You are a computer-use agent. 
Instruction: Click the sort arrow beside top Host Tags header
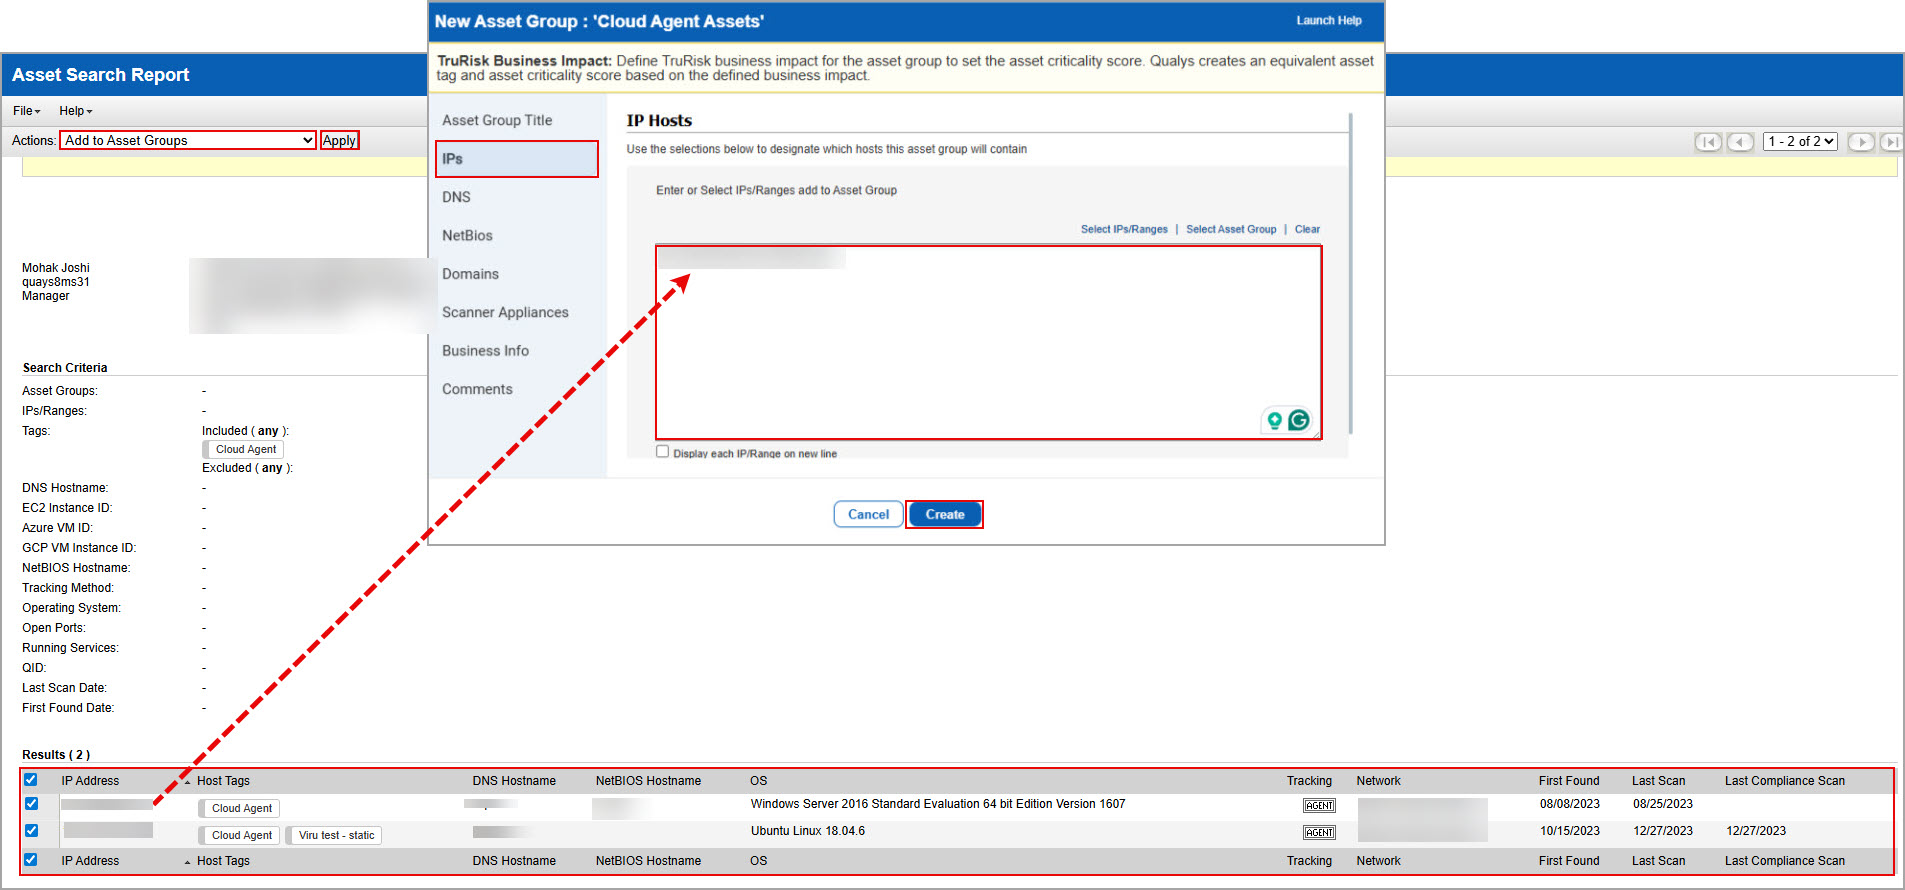point(187,782)
